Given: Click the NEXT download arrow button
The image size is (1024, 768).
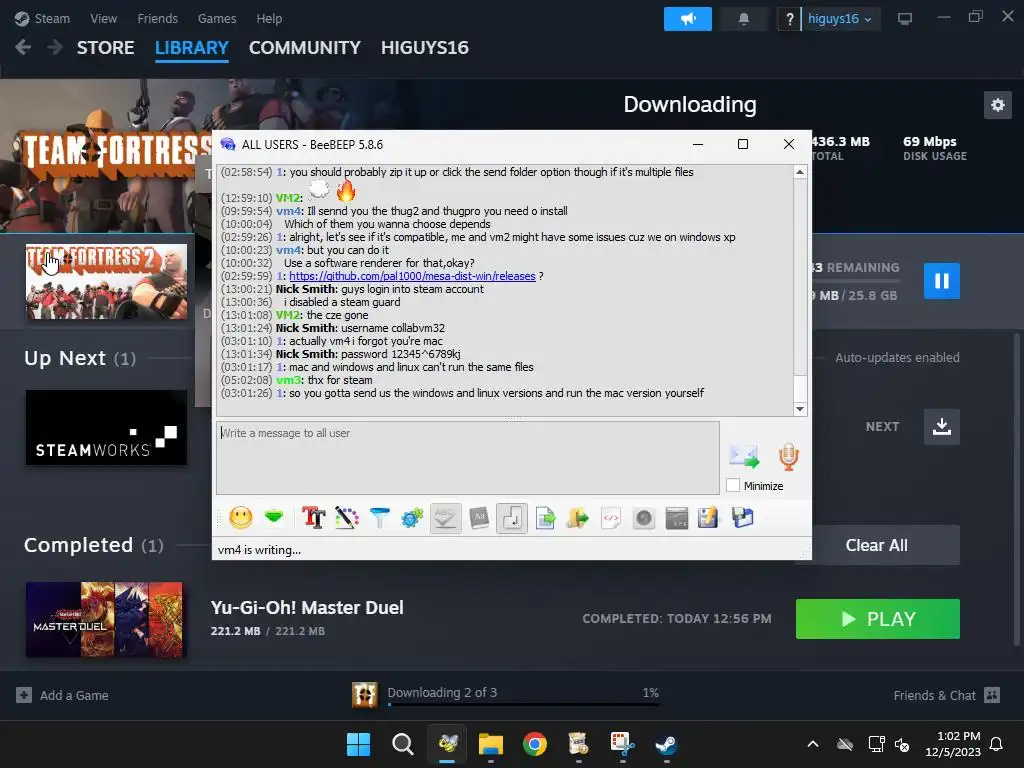Looking at the screenshot, I should coord(941,426).
